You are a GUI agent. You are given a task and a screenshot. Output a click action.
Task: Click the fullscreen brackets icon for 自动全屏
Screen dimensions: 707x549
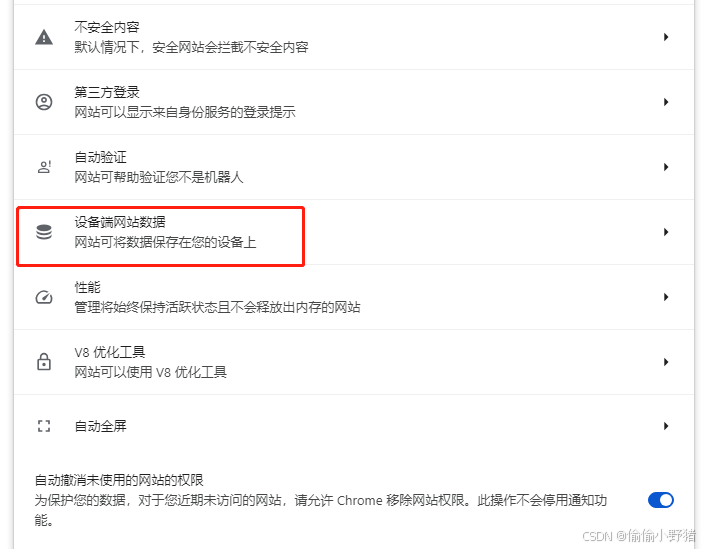point(44,426)
